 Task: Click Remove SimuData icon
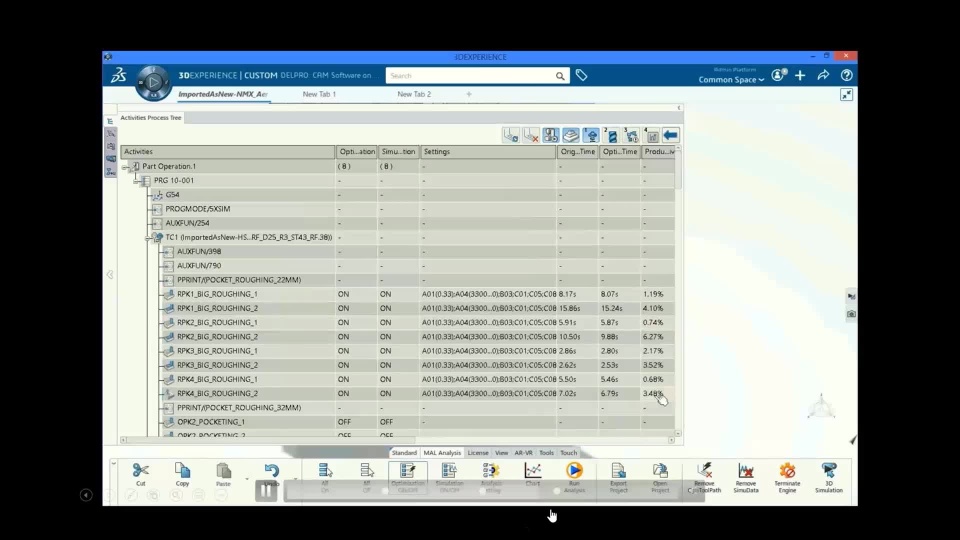coord(746,470)
